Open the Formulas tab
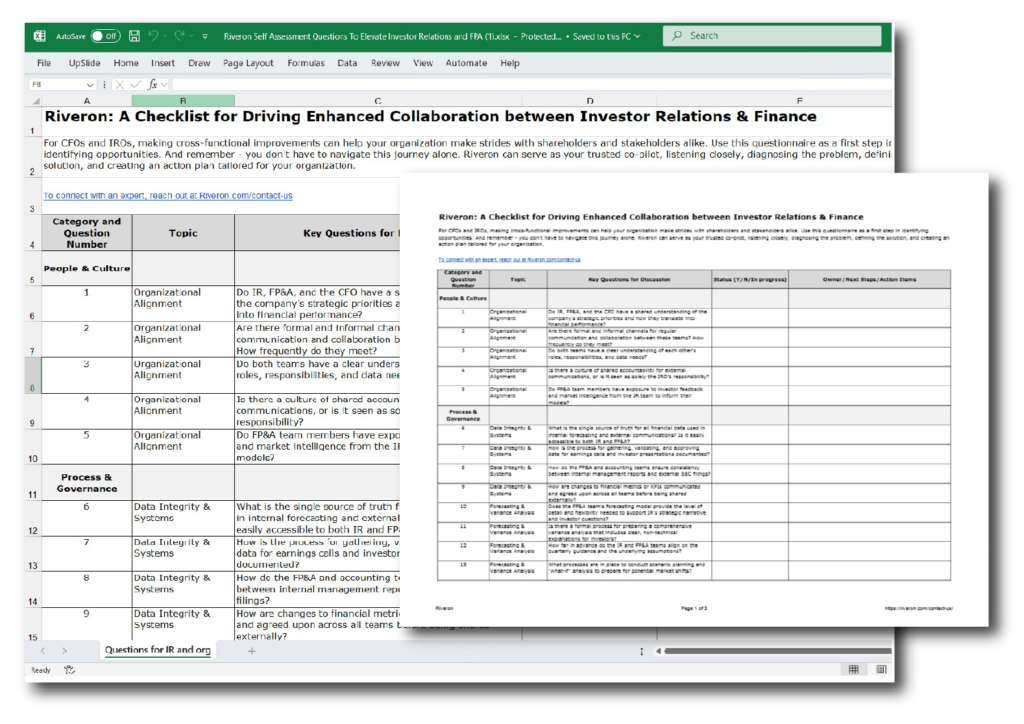This screenshot has height=724, width=1024. coord(306,63)
